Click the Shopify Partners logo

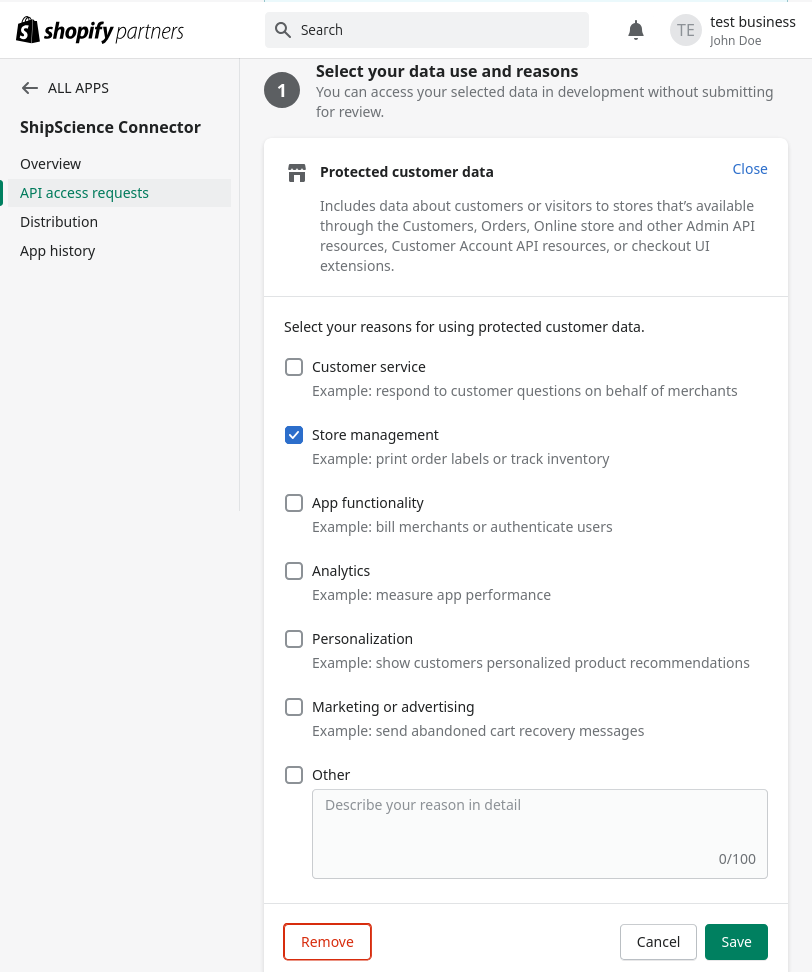click(100, 30)
